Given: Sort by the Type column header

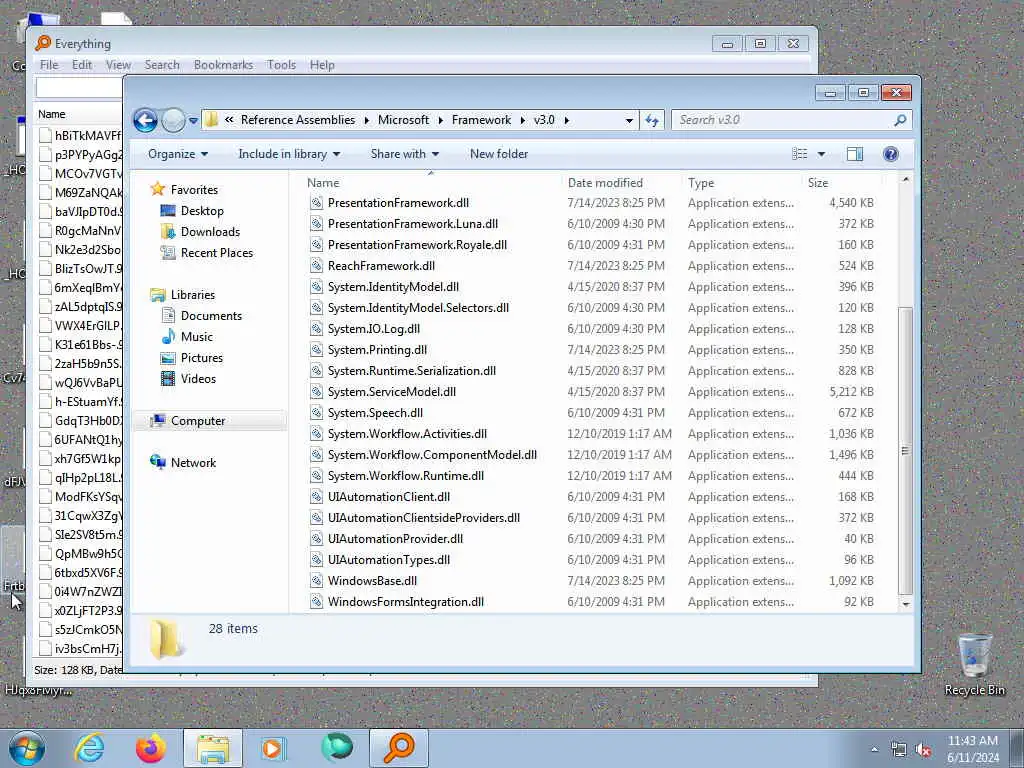Looking at the screenshot, I should (x=701, y=183).
